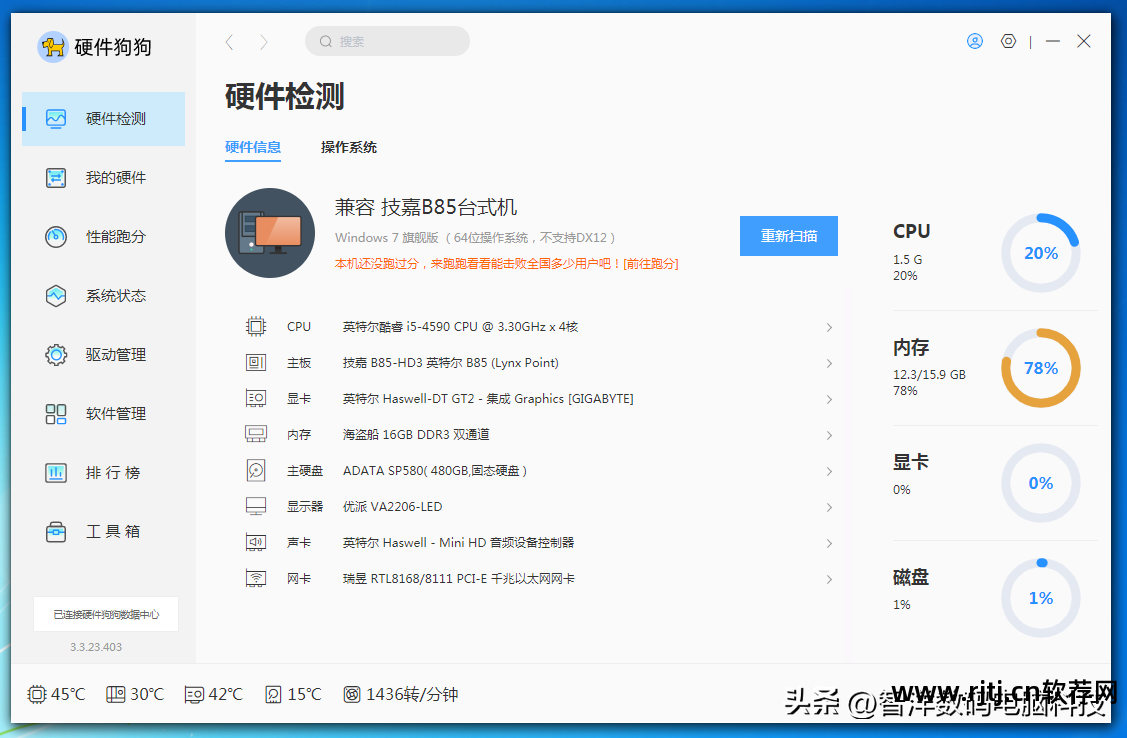Click the version number 3.3.23.403
1127x738 pixels.
point(96,647)
